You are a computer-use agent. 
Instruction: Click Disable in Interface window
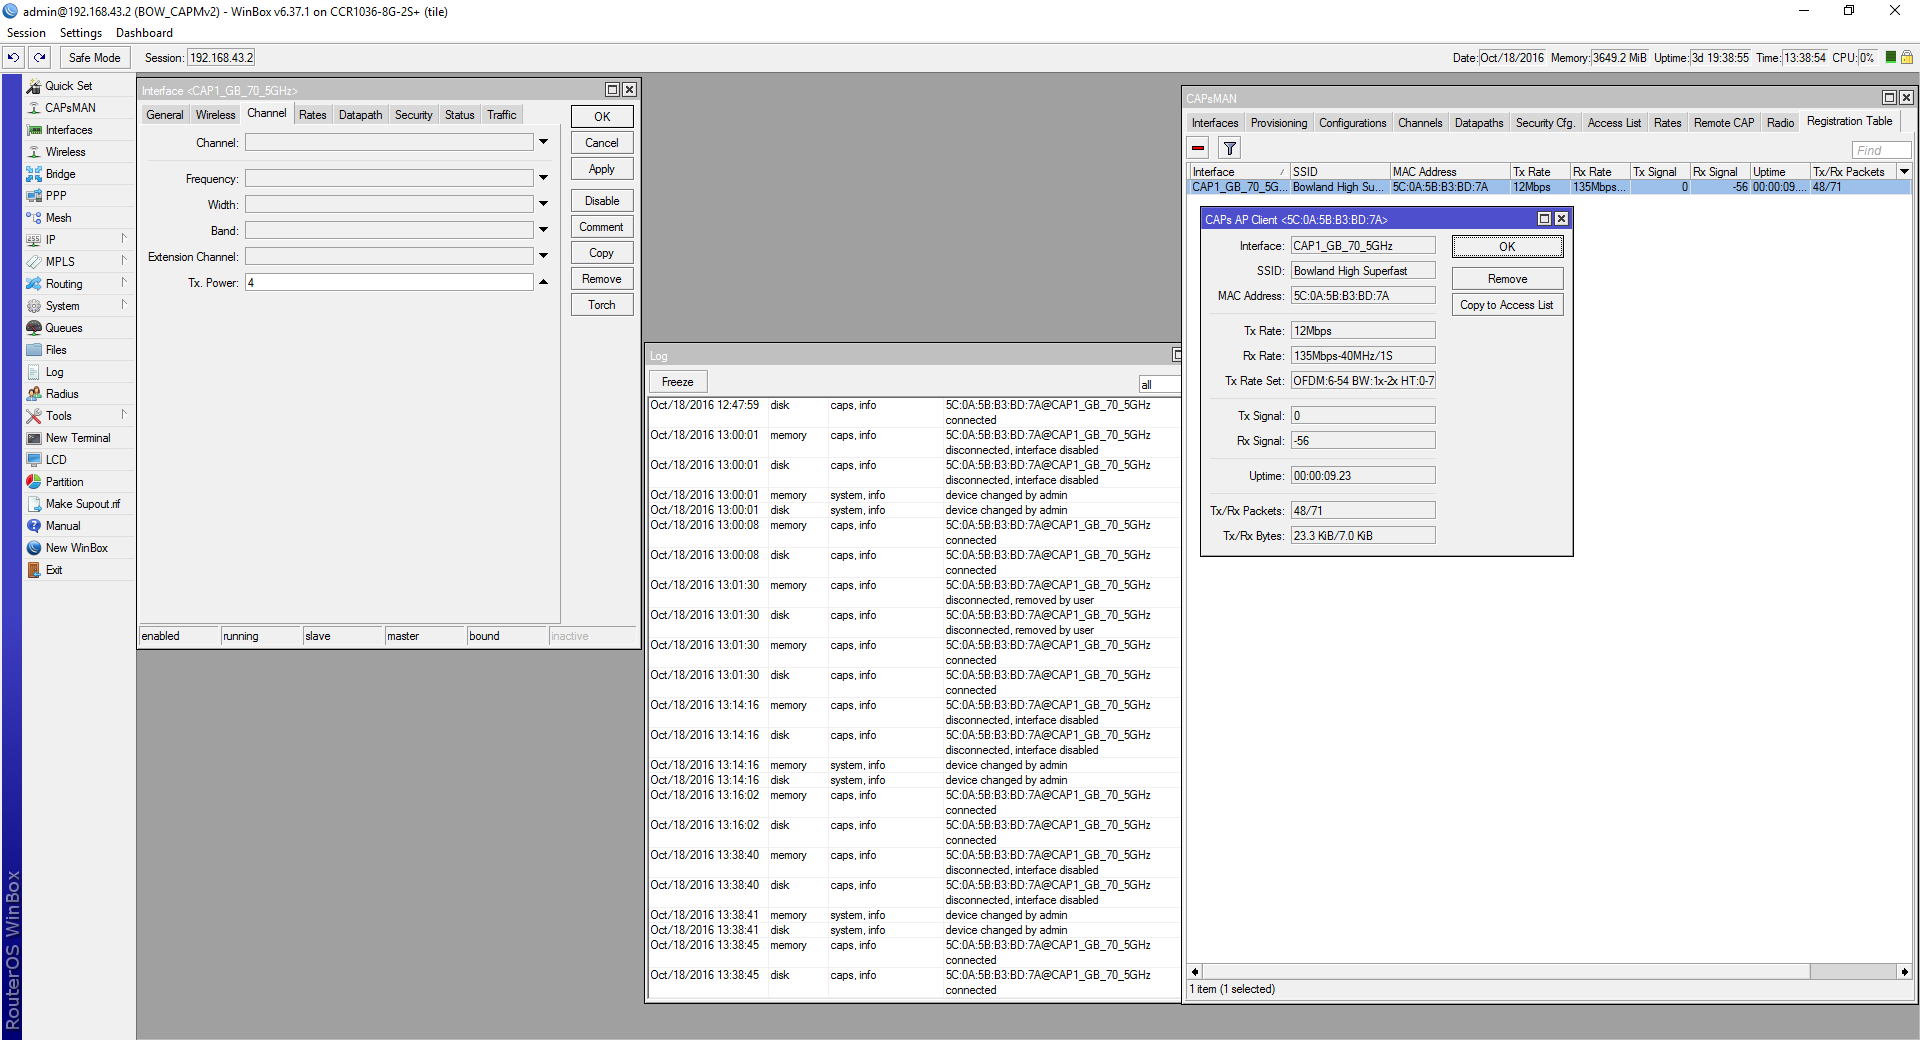(x=602, y=201)
